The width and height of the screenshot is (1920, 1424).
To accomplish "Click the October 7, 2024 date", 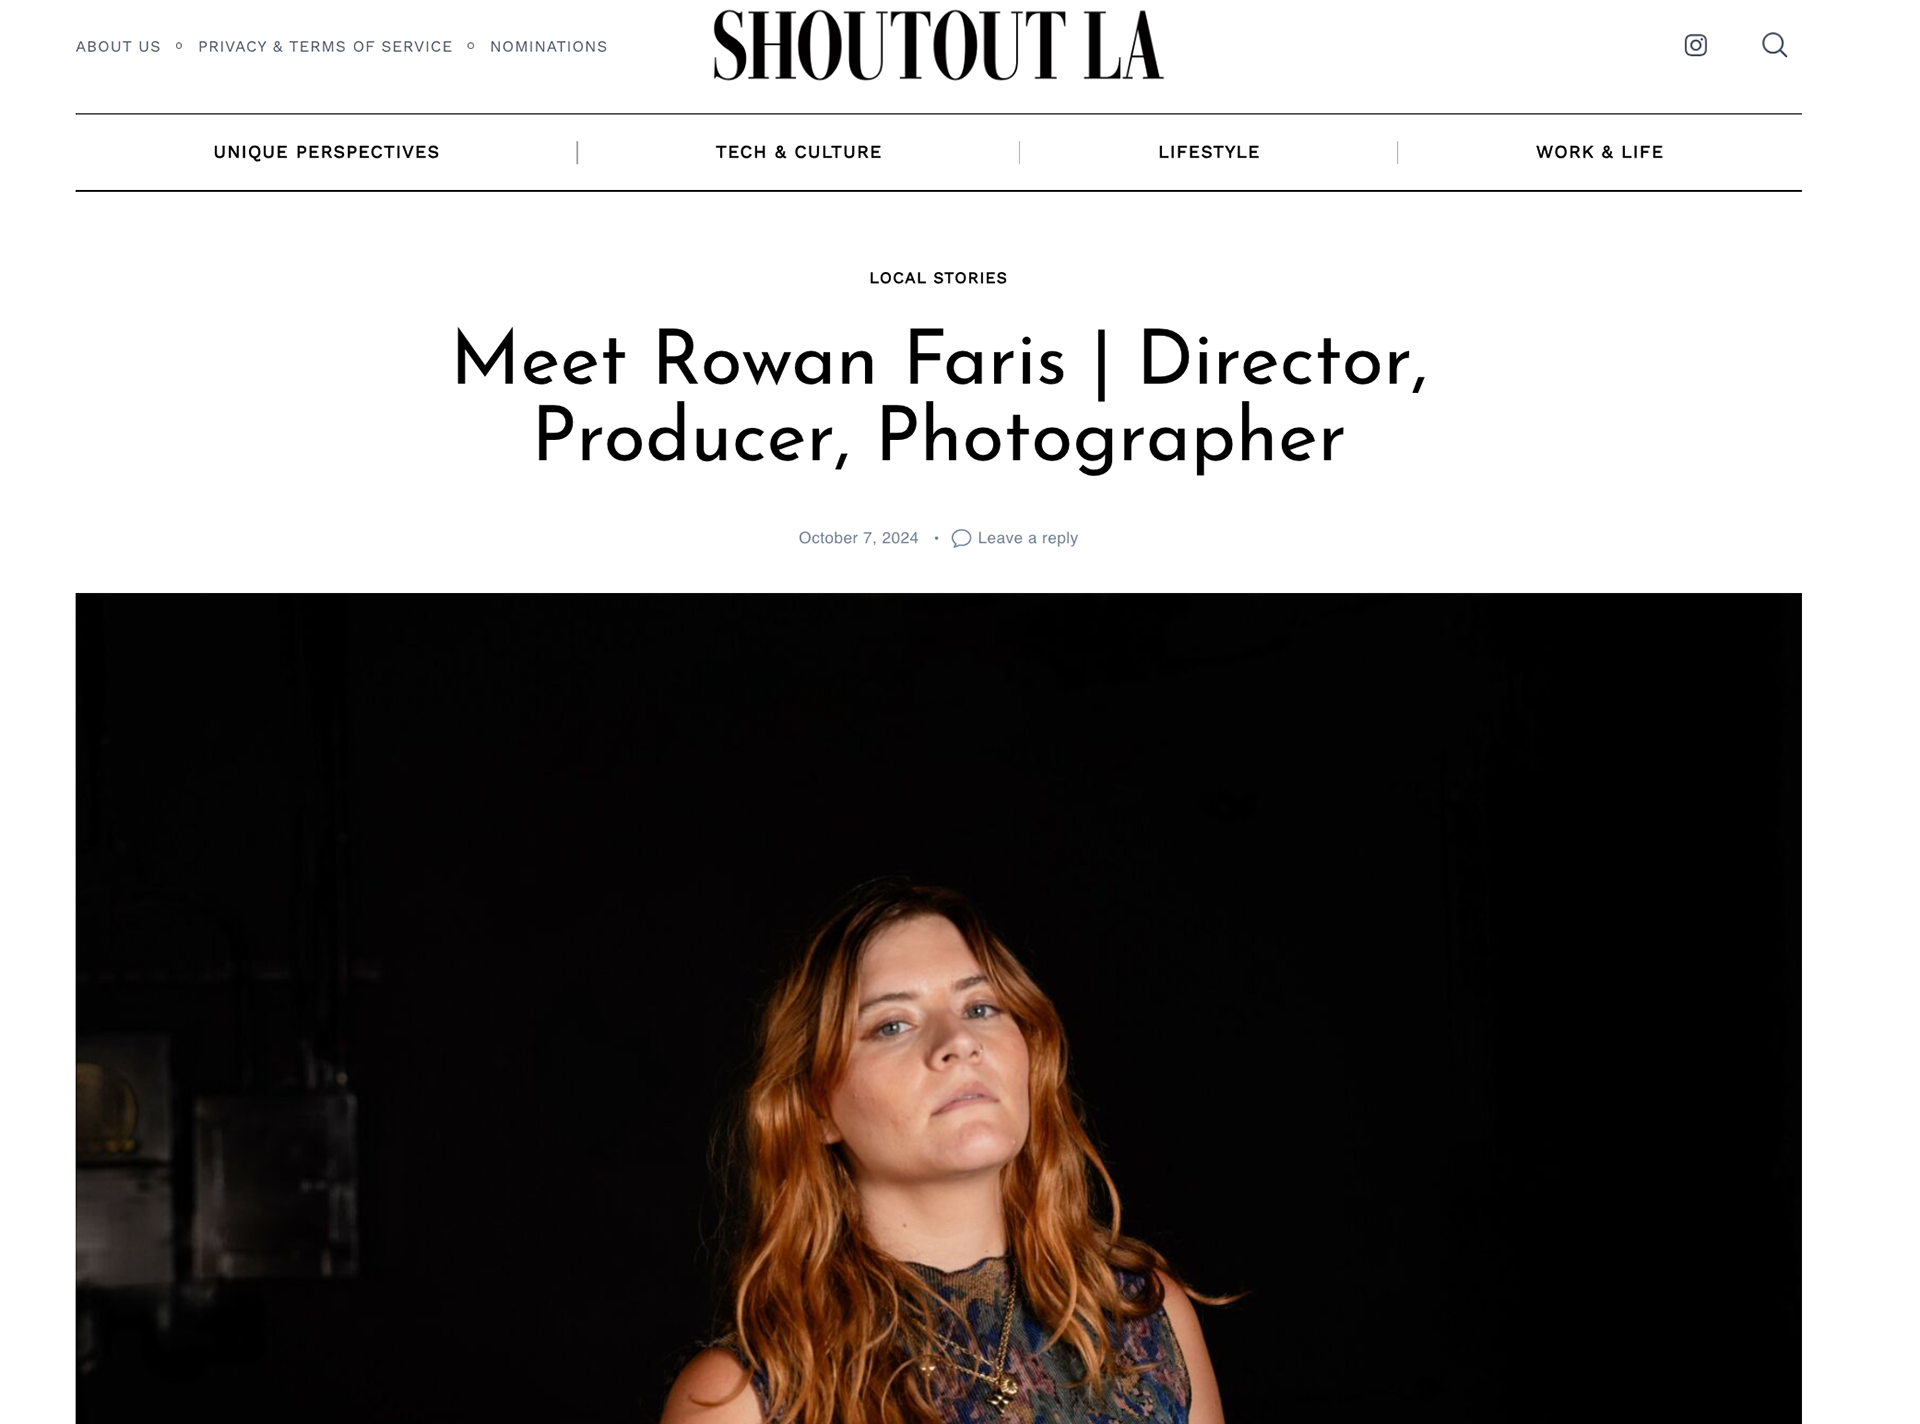I will [x=858, y=538].
